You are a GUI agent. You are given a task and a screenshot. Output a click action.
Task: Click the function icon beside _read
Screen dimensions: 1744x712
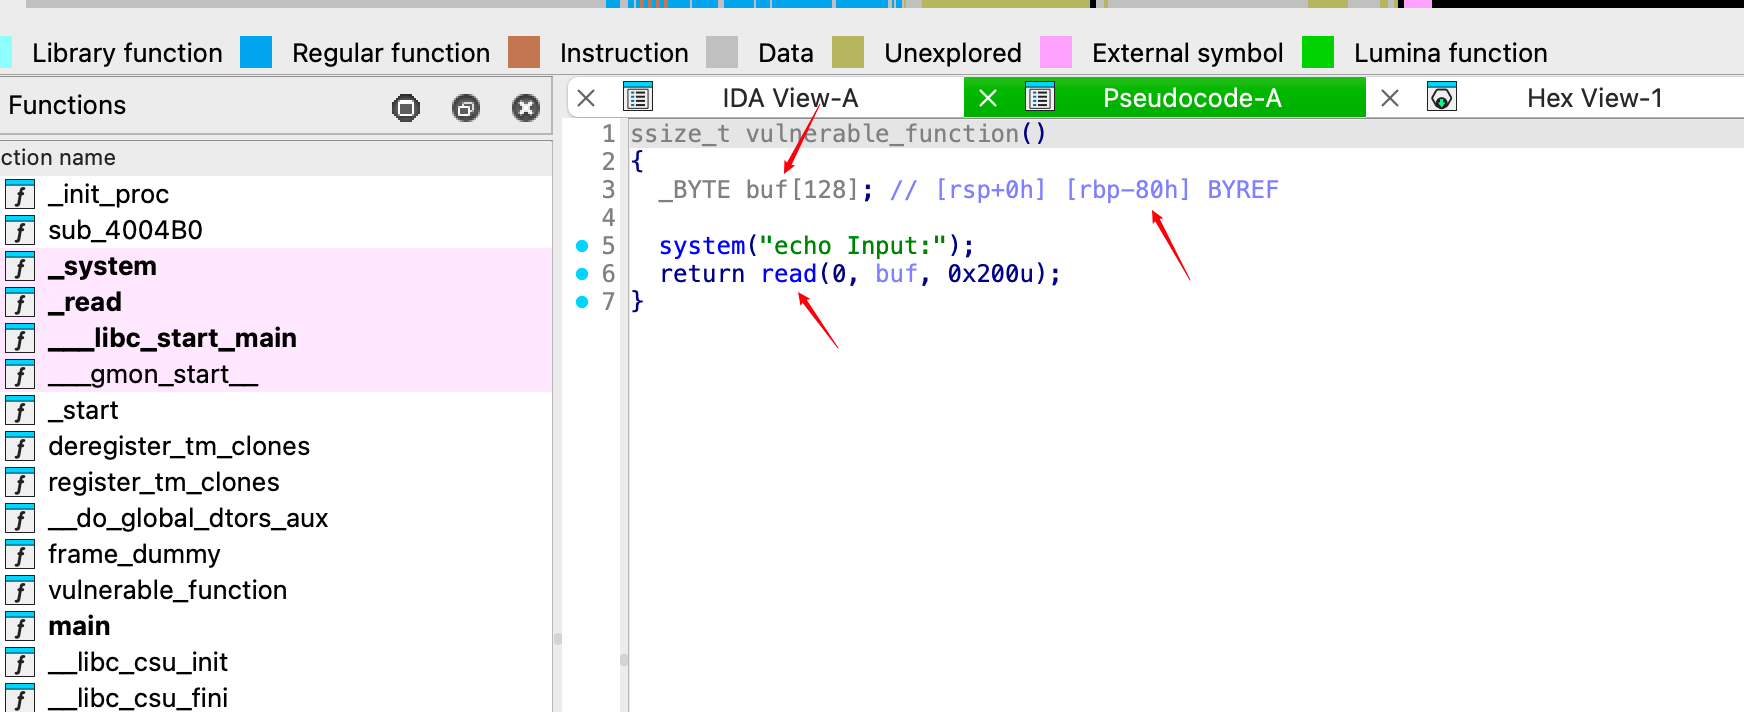point(20,302)
